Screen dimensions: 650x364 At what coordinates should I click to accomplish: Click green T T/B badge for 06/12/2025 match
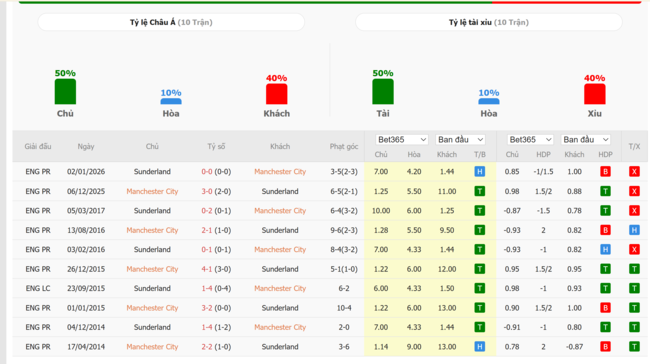point(480,191)
